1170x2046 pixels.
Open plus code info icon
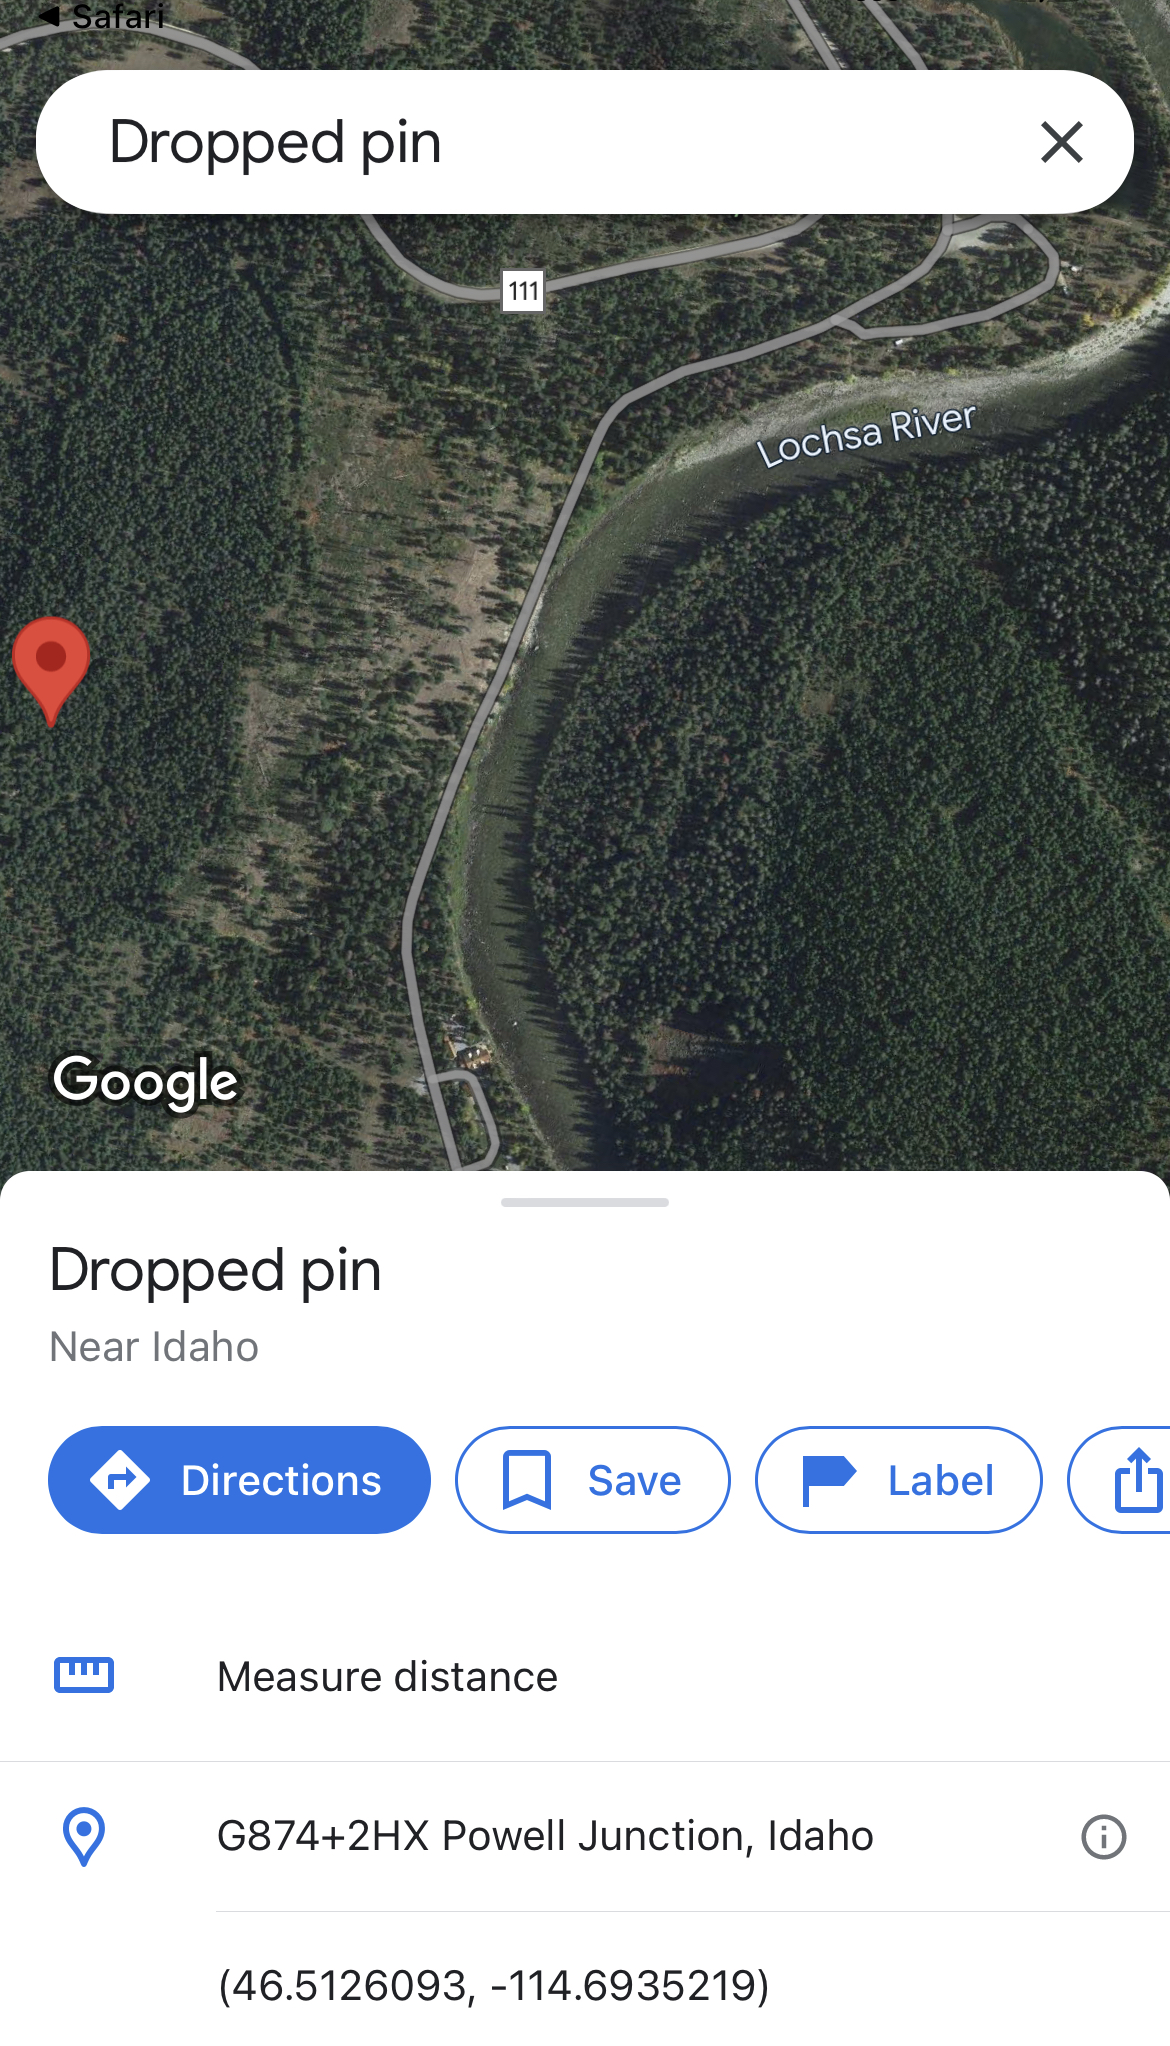click(x=1104, y=1837)
